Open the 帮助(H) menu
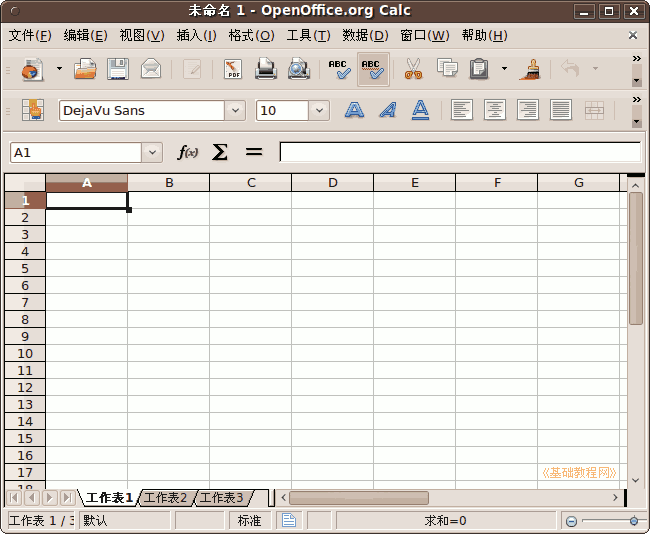This screenshot has height=534, width=650. [x=485, y=36]
